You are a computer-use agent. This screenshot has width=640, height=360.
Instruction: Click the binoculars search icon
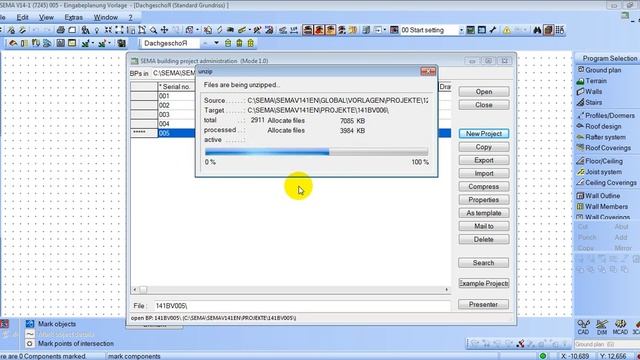click(x=537, y=30)
